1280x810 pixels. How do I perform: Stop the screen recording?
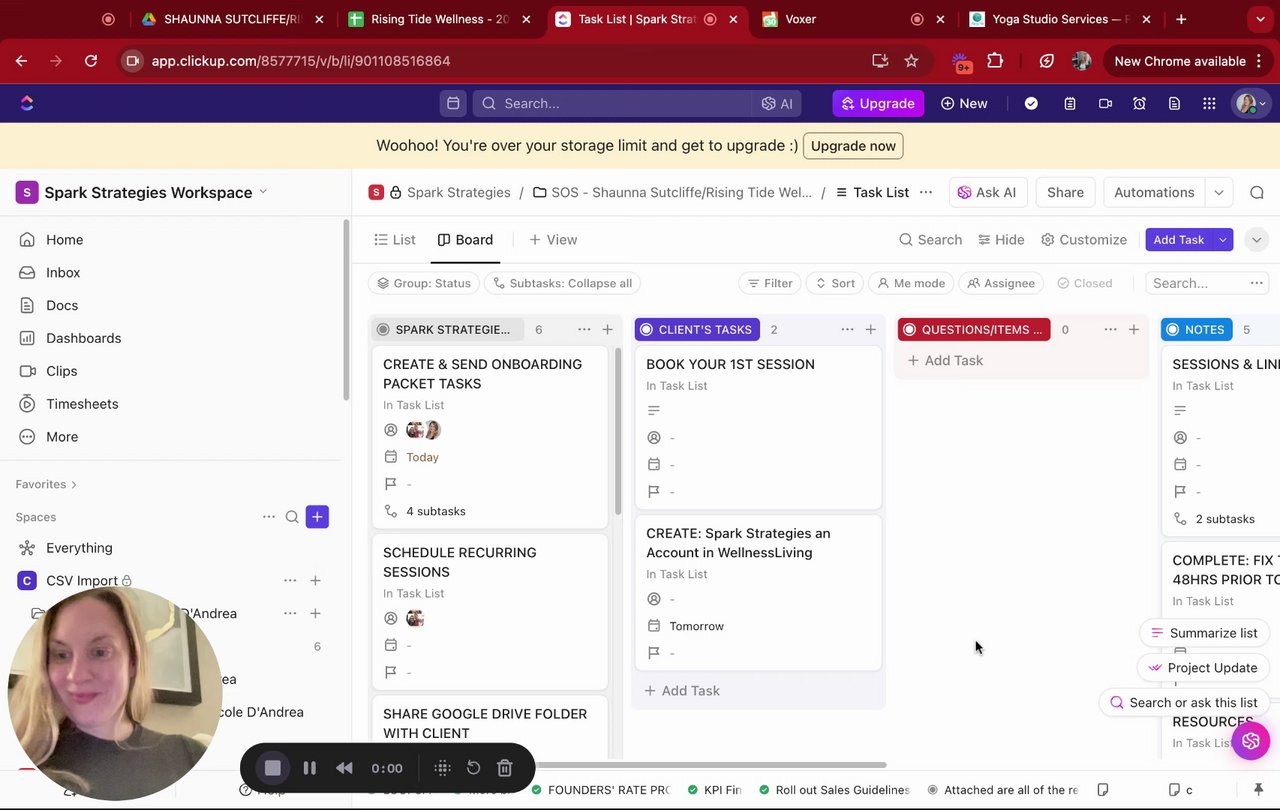tap(272, 768)
